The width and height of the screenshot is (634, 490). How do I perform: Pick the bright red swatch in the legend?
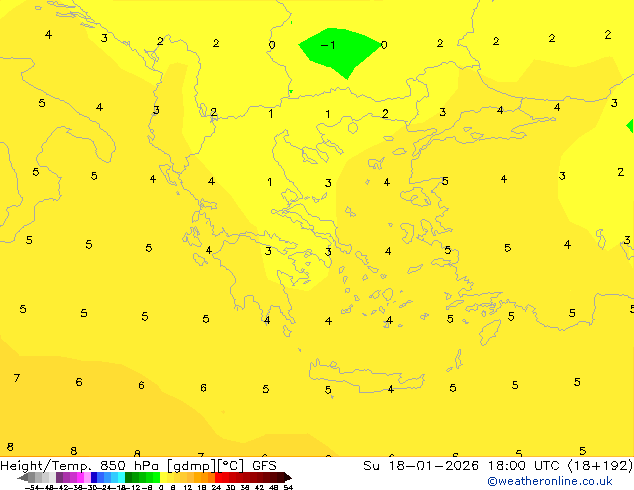[x=218, y=478]
